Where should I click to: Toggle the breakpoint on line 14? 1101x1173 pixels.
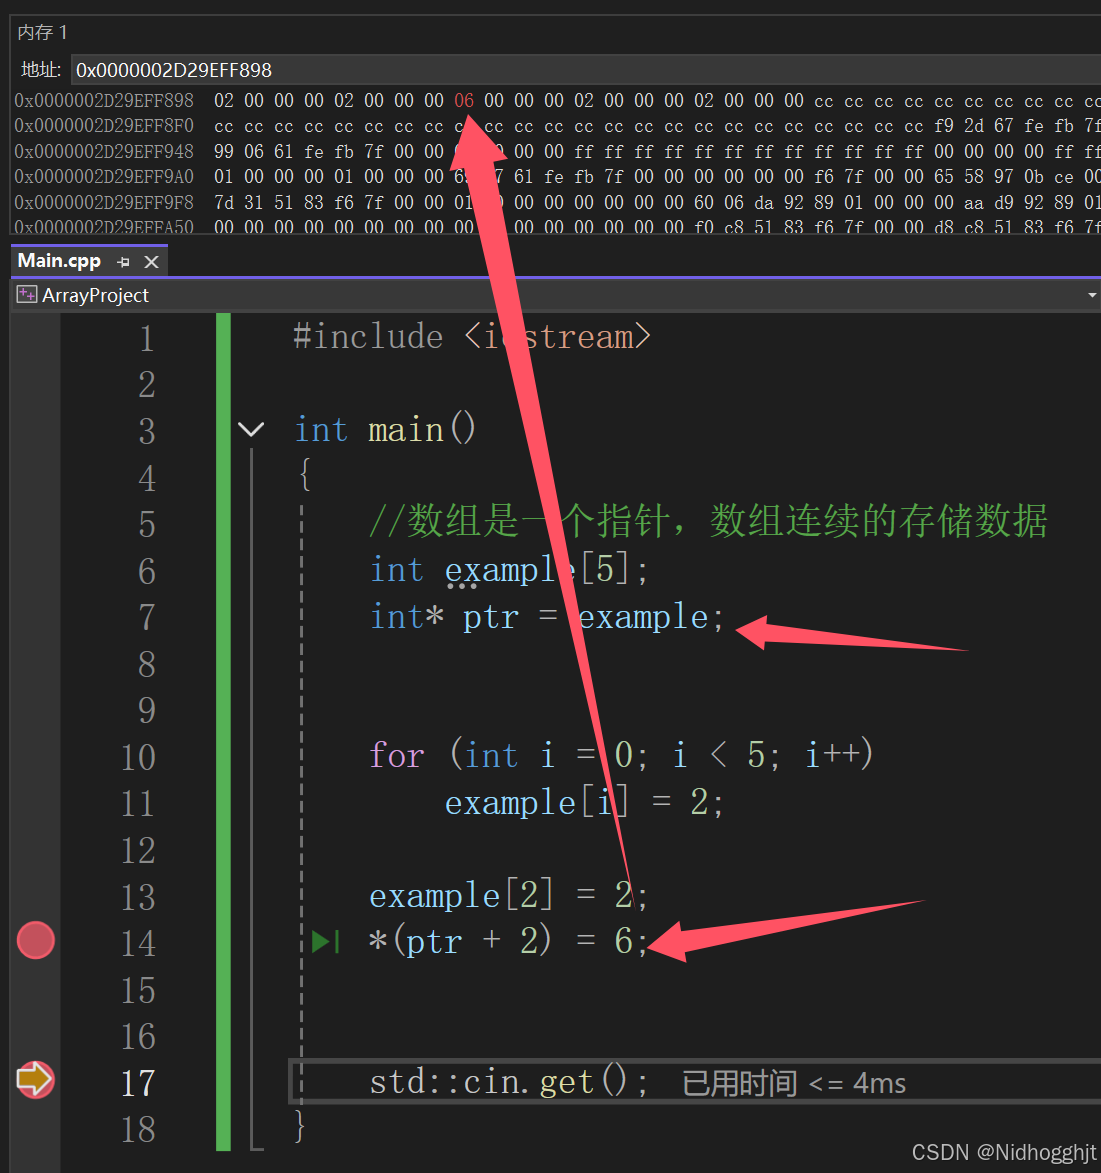coord(36,940)
